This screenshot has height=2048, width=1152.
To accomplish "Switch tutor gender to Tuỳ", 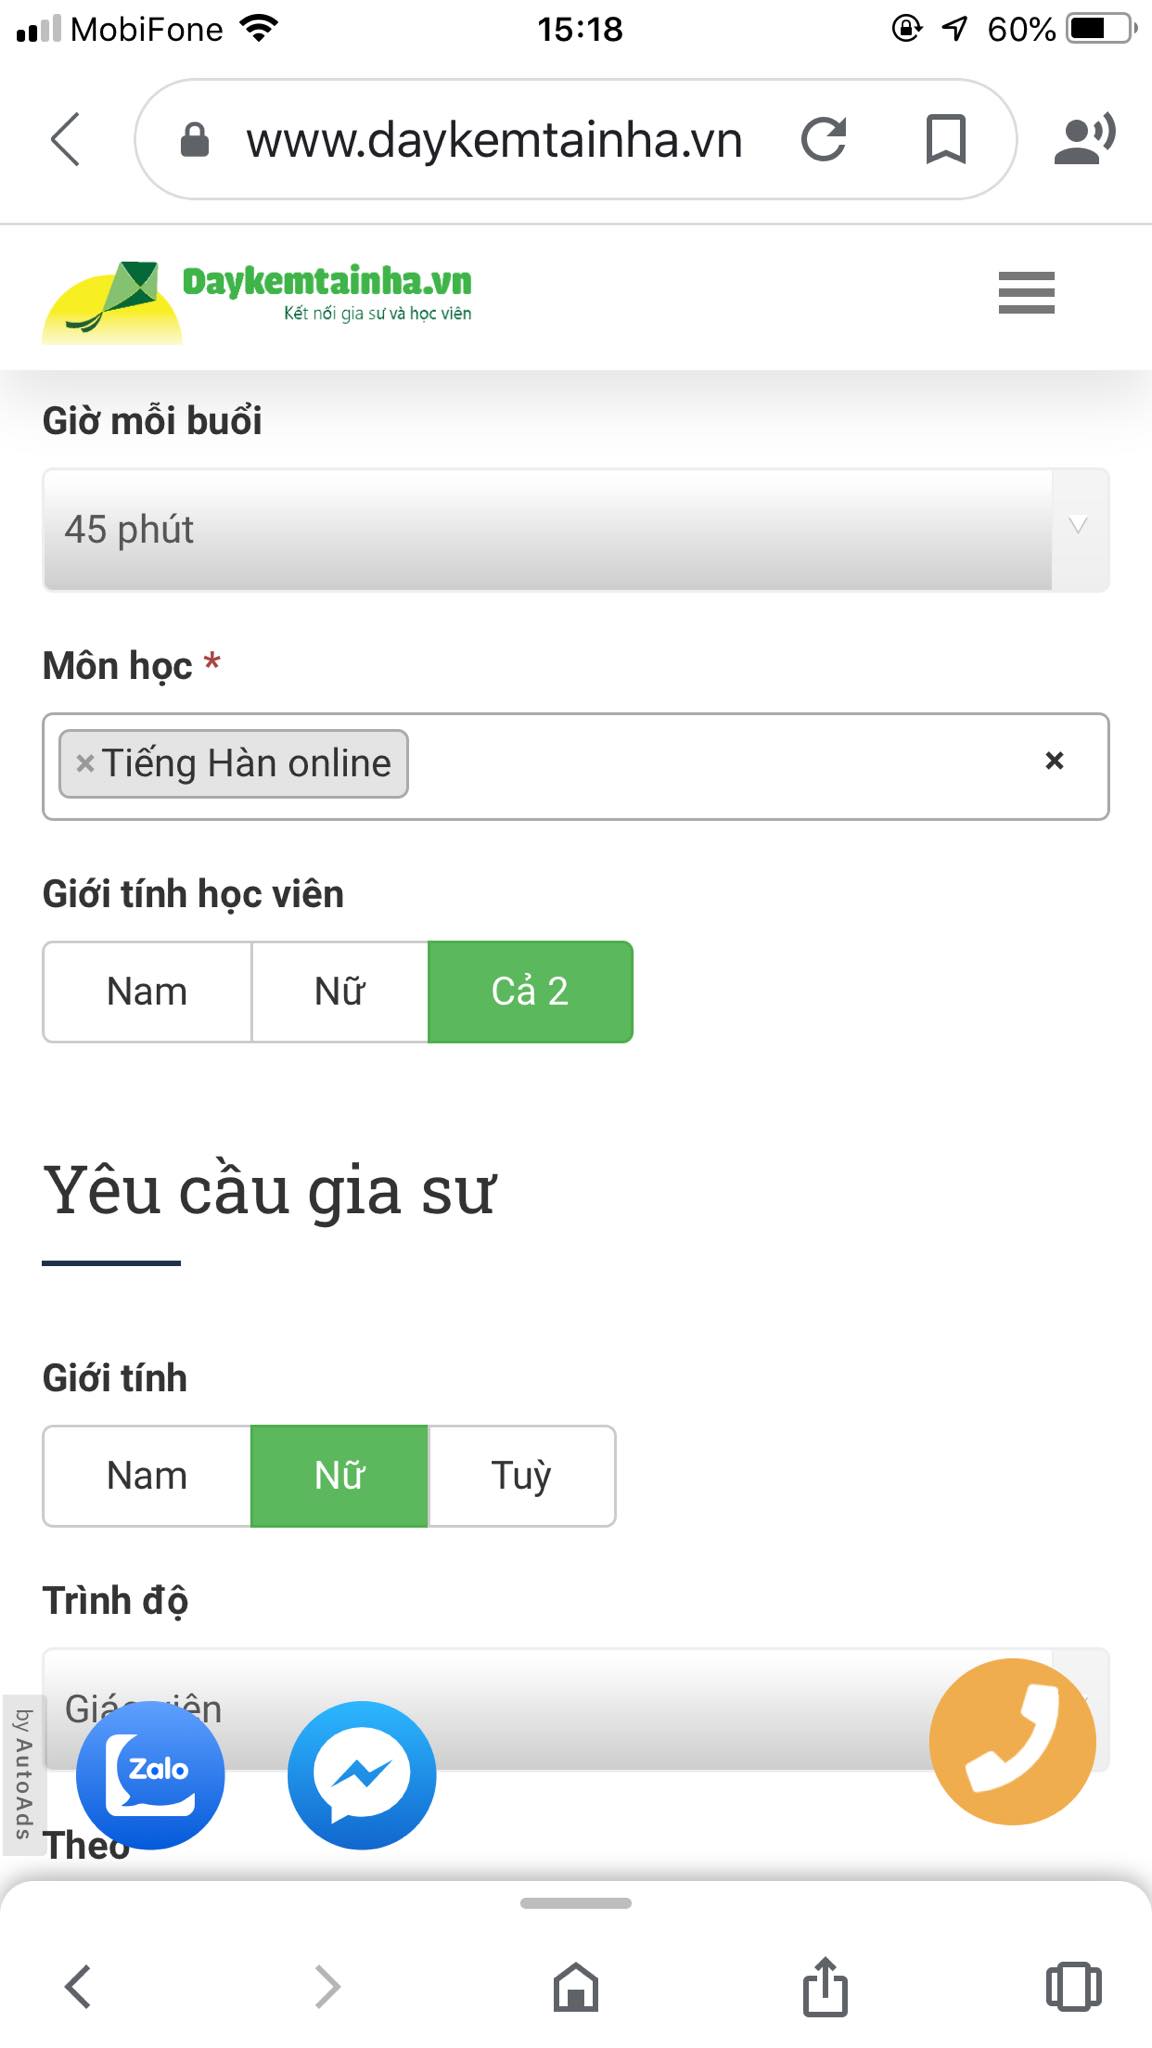I will 521,1475.
